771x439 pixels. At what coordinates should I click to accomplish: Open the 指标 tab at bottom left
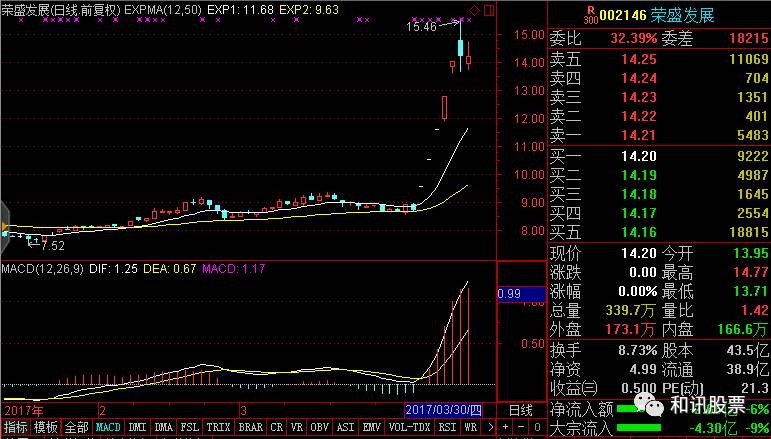14,427
